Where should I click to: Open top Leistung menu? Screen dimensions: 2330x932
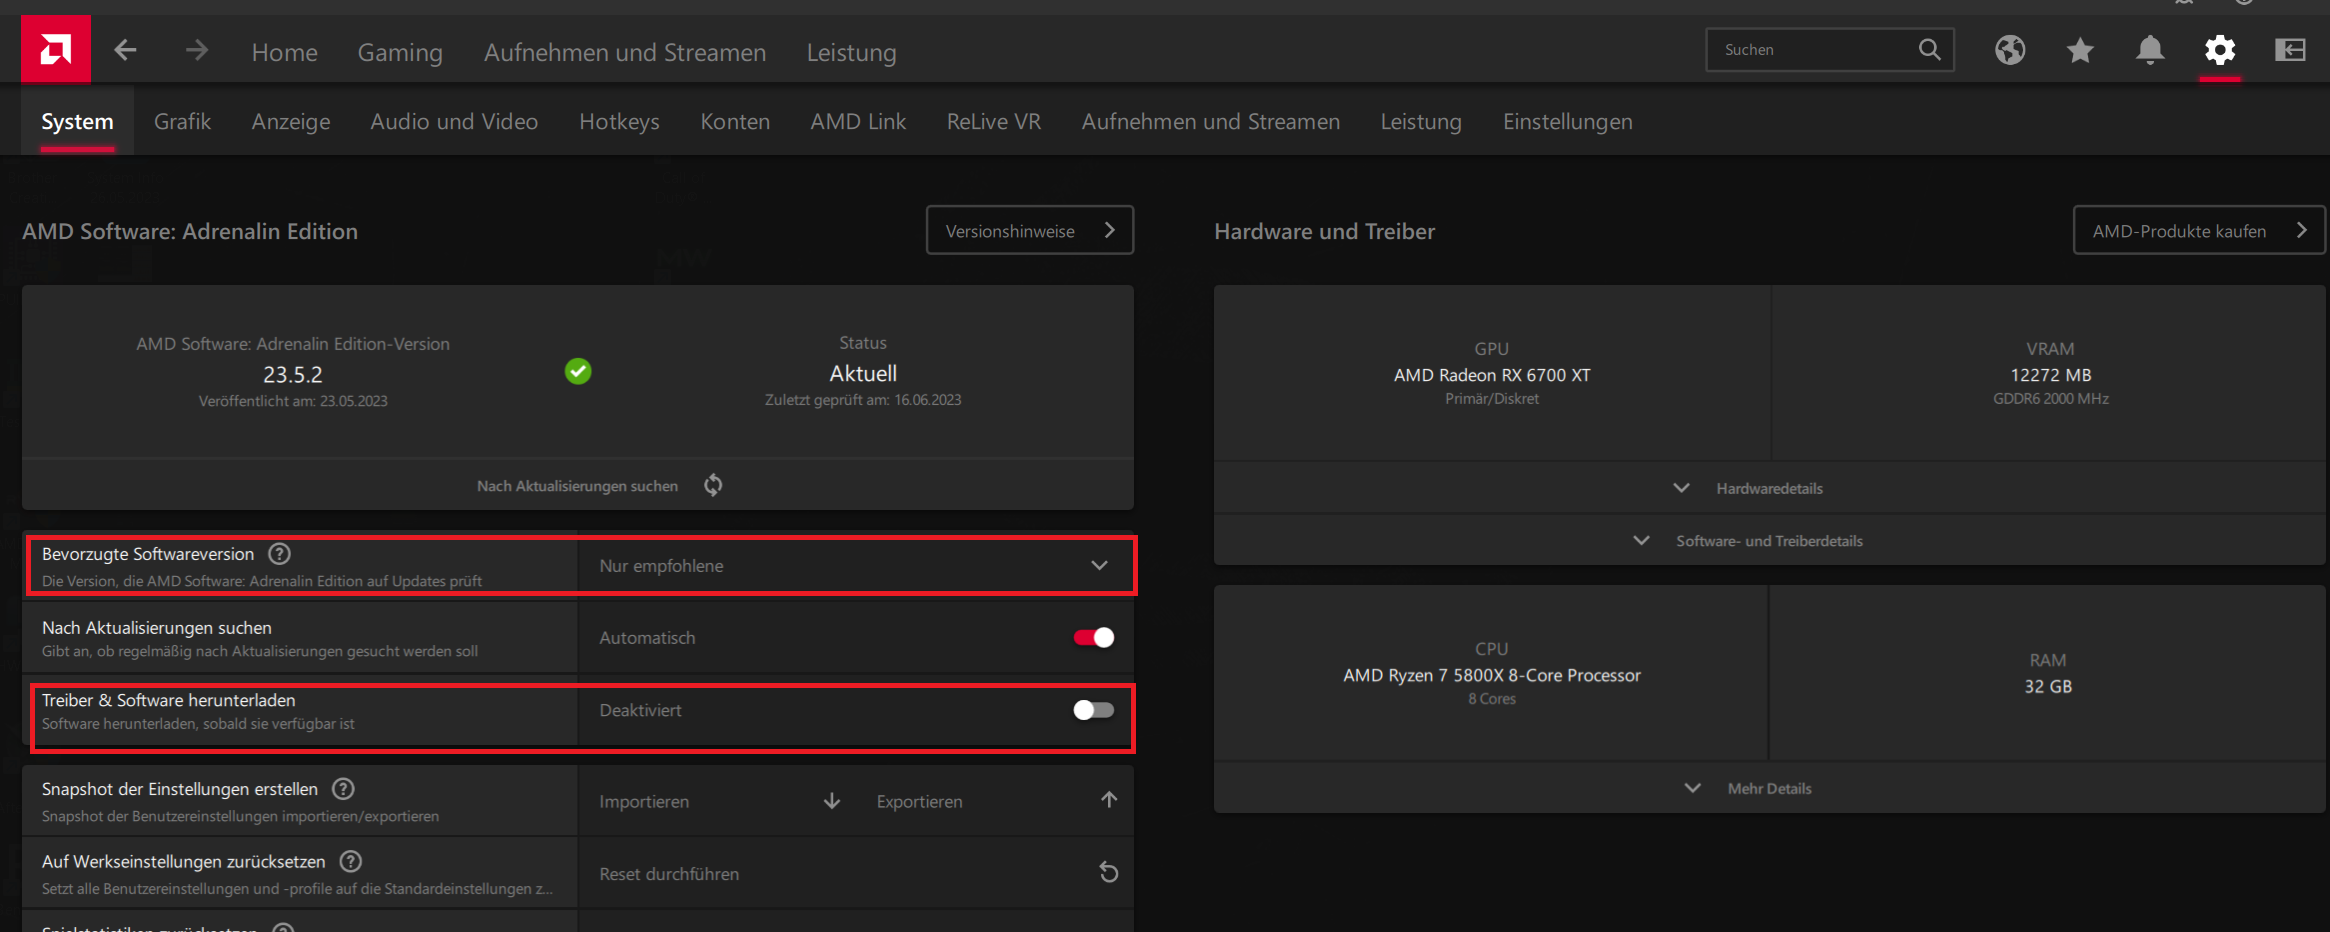point(852,52)
